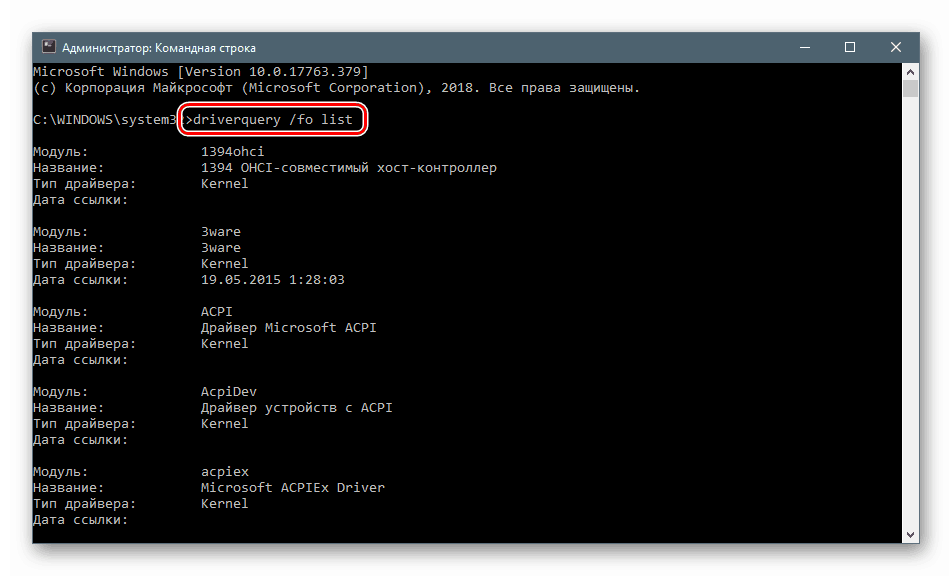
Task: Click 'Тип драйвера:' label under ACPI module
Action: click(x=84, y=344)
